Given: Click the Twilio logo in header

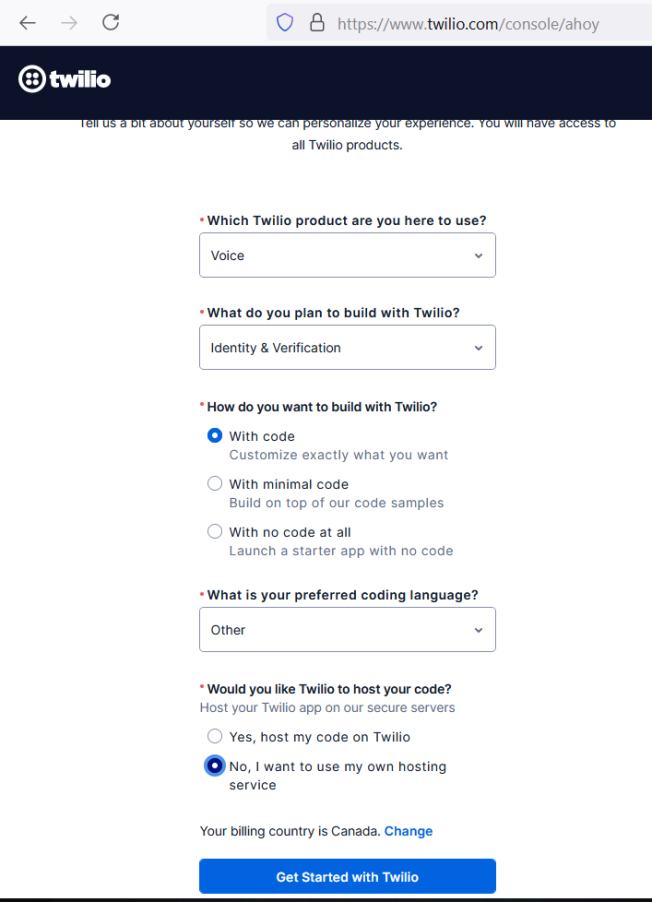Looking at the screenshot, I should [65, 79].
